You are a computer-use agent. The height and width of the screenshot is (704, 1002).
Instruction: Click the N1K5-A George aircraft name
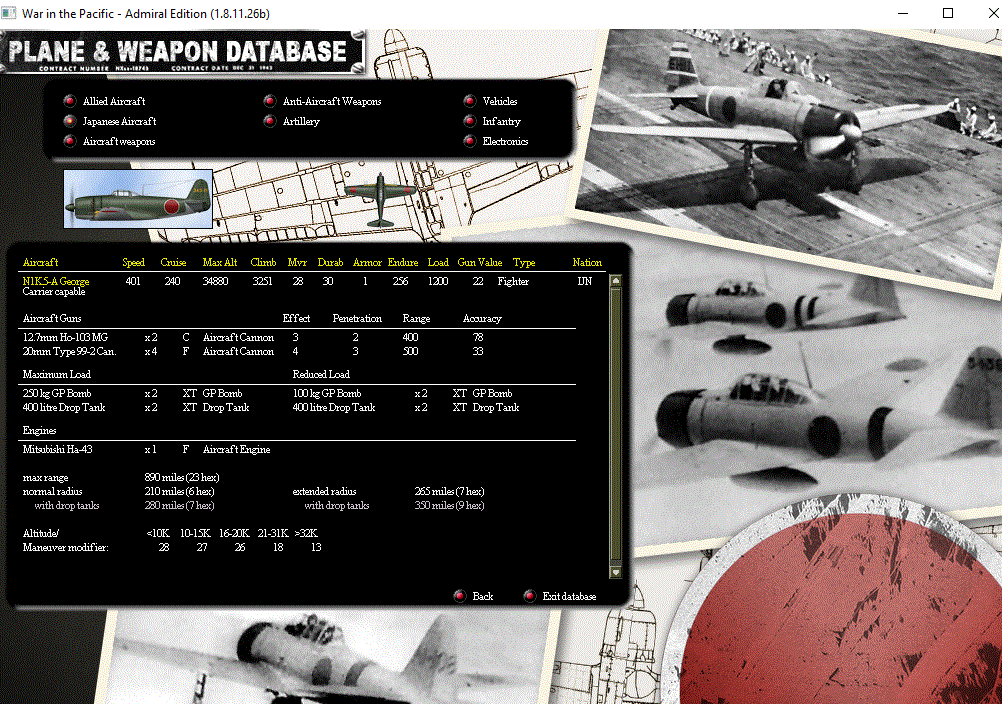point(56,281)
